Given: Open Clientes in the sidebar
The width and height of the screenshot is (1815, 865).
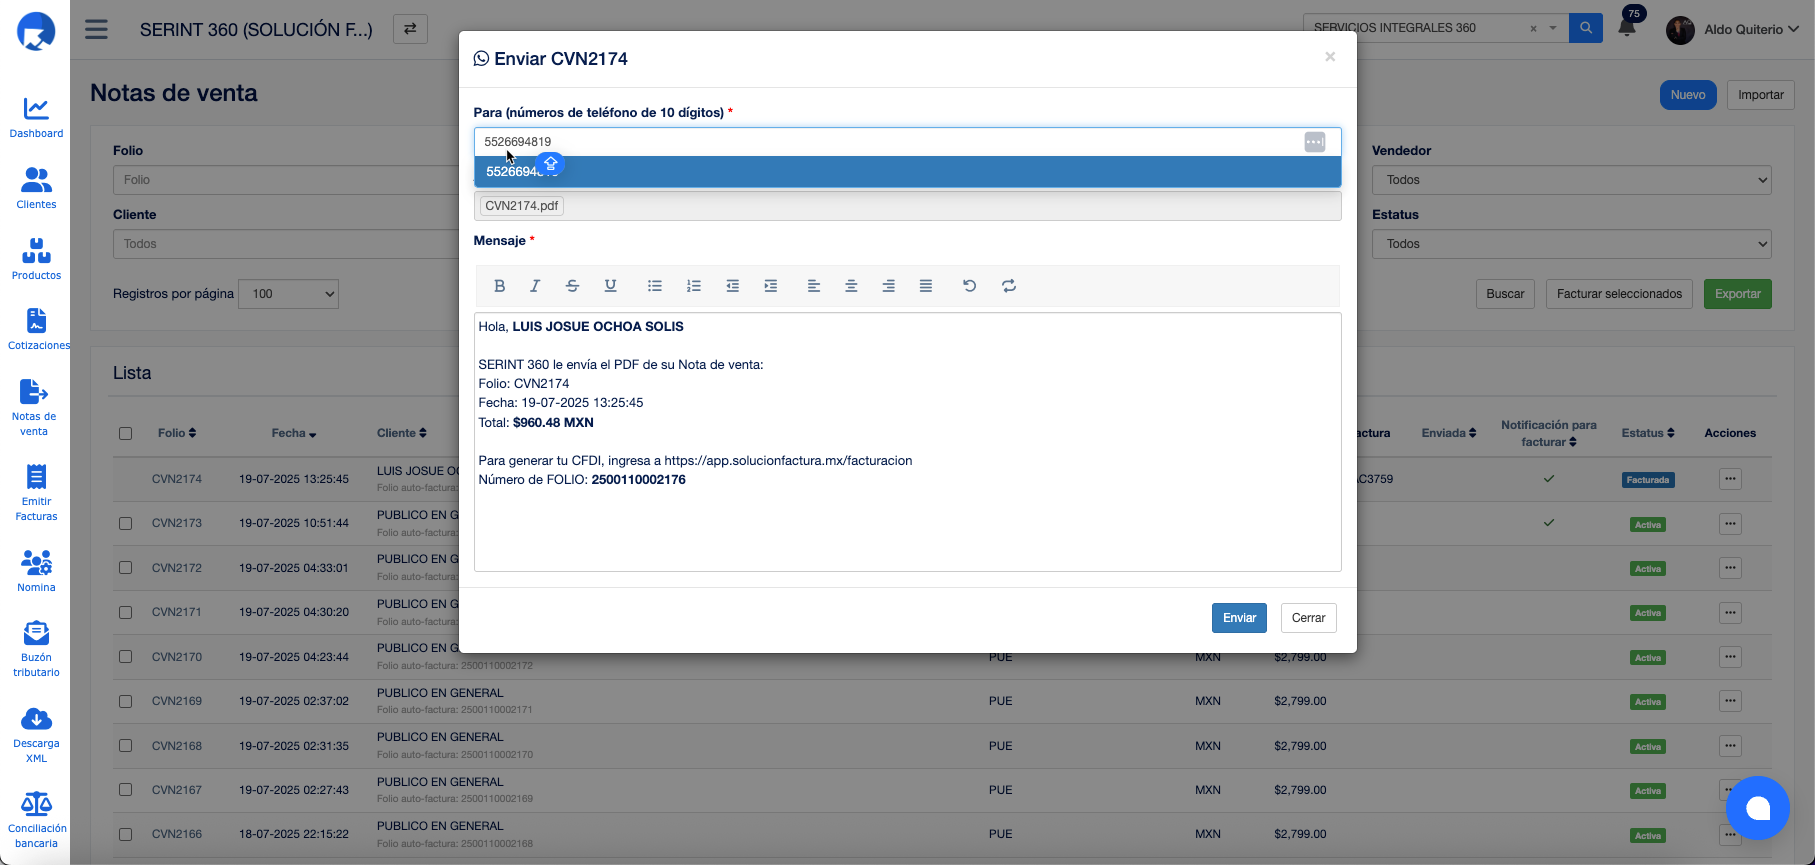Looking at the screenshot, I should click(36, 188).
